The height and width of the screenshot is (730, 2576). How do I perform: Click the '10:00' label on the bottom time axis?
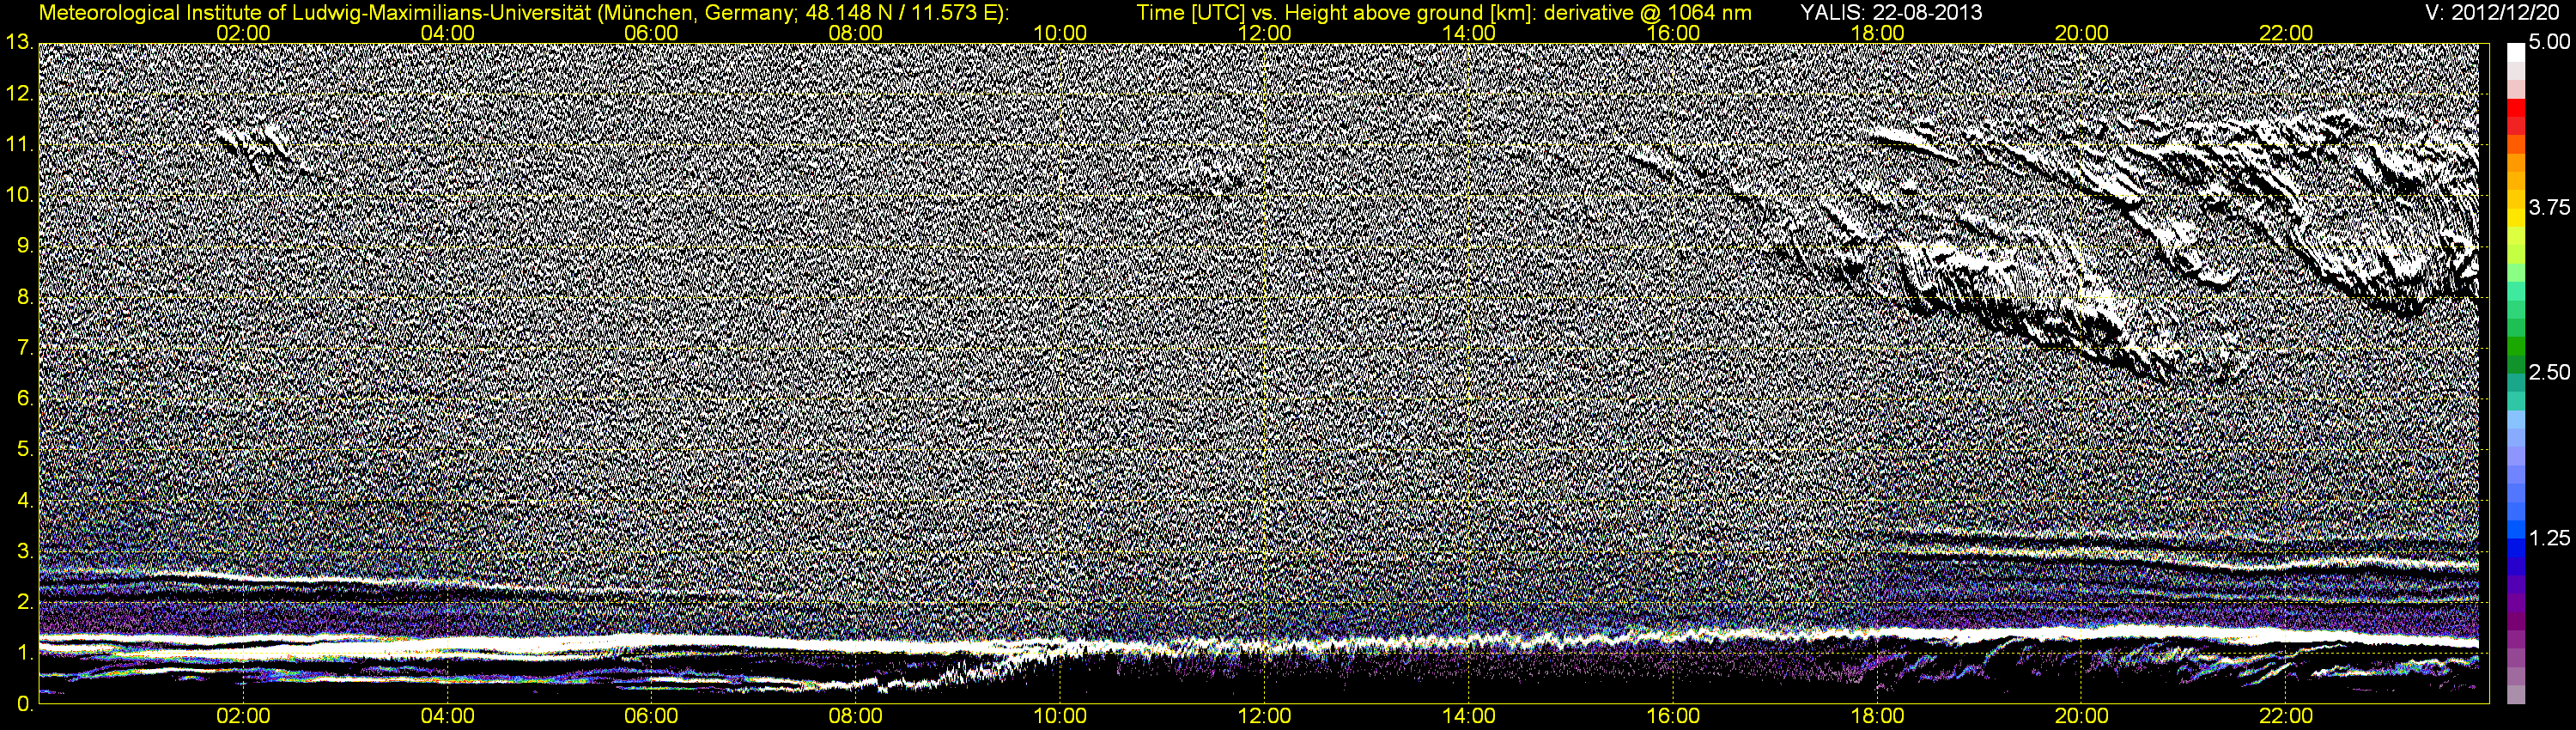pos(1061,717)
